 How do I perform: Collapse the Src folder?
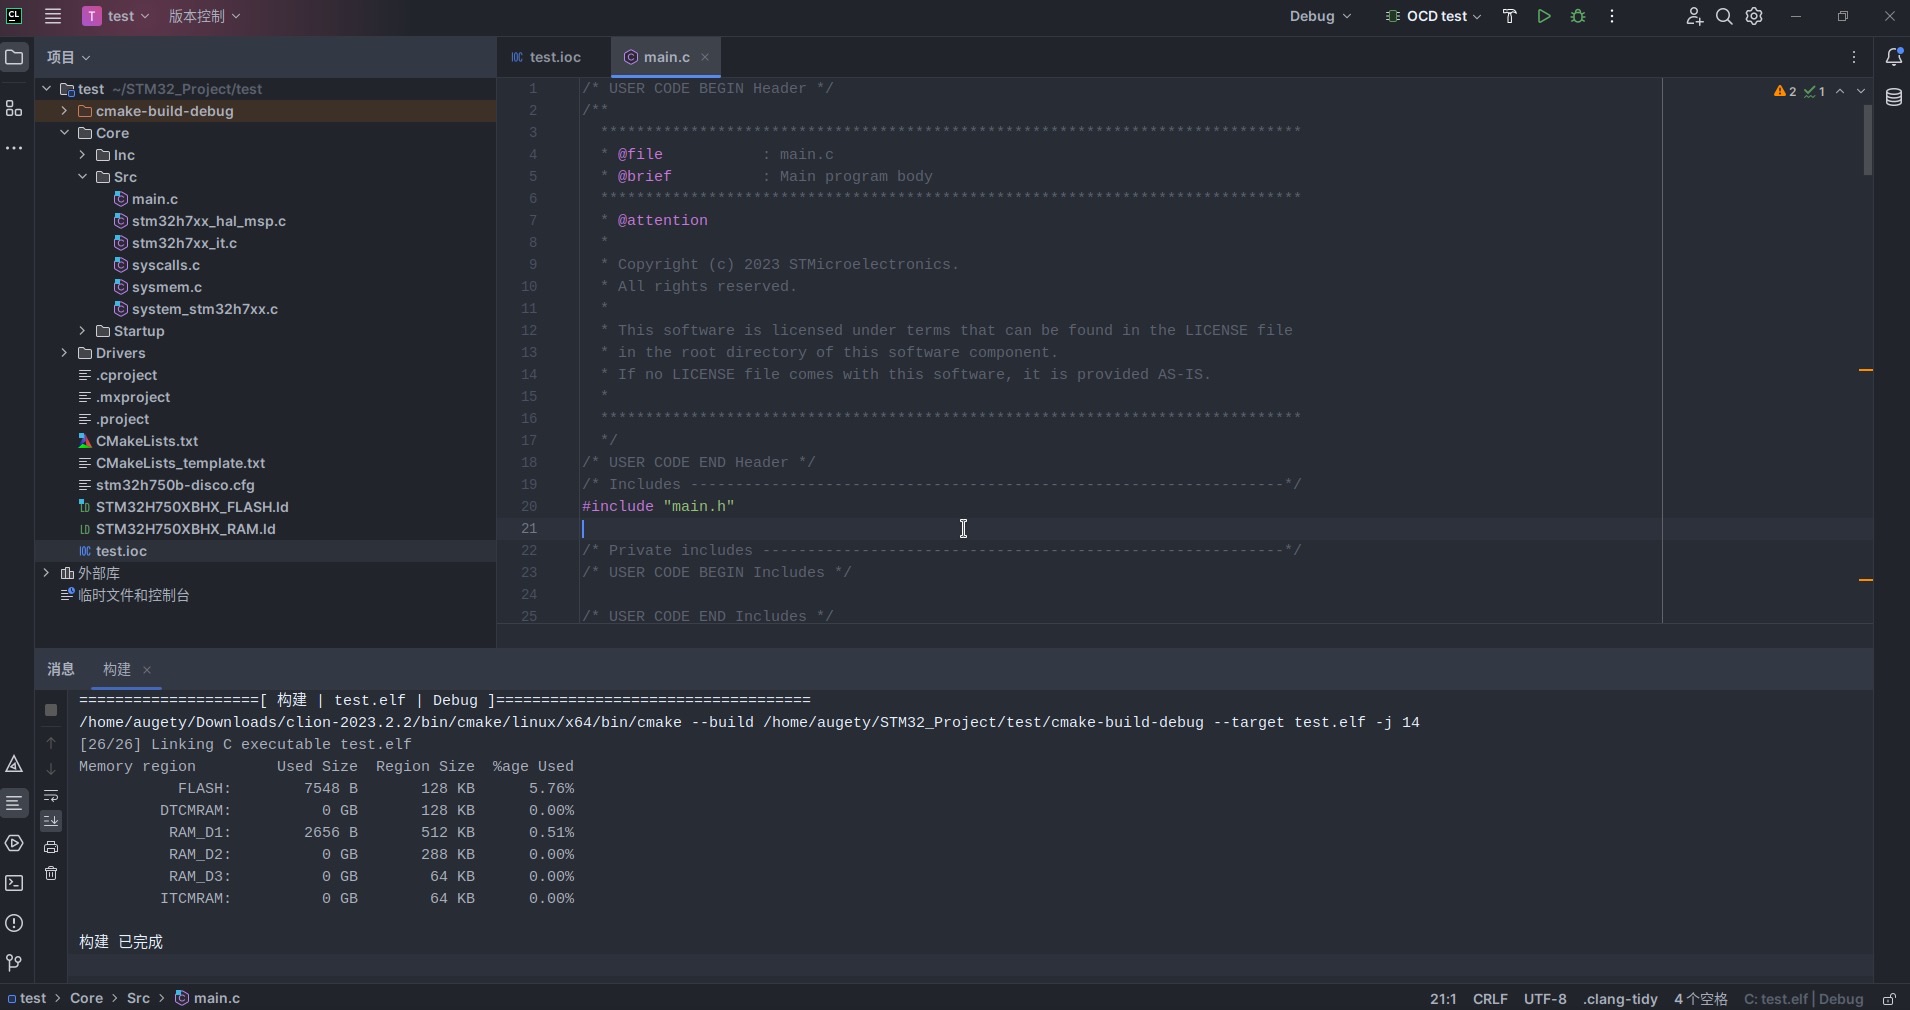pos(82,177)
